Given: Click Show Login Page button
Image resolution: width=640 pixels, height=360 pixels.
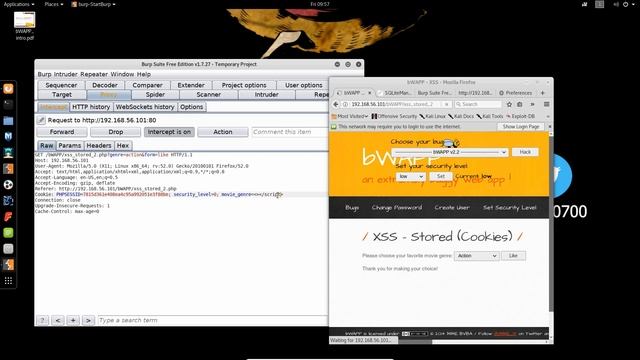Looking at the screenshot, I should pyautogui.click(x=521, y=127).
